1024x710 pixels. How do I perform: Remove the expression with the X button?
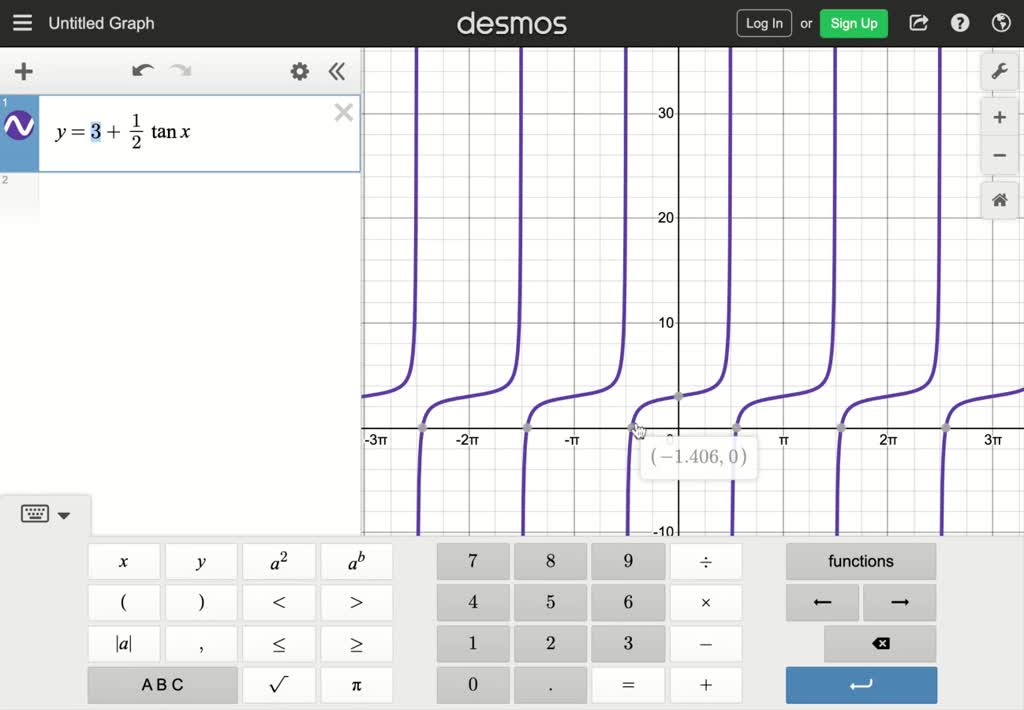(x=343, y=112)
